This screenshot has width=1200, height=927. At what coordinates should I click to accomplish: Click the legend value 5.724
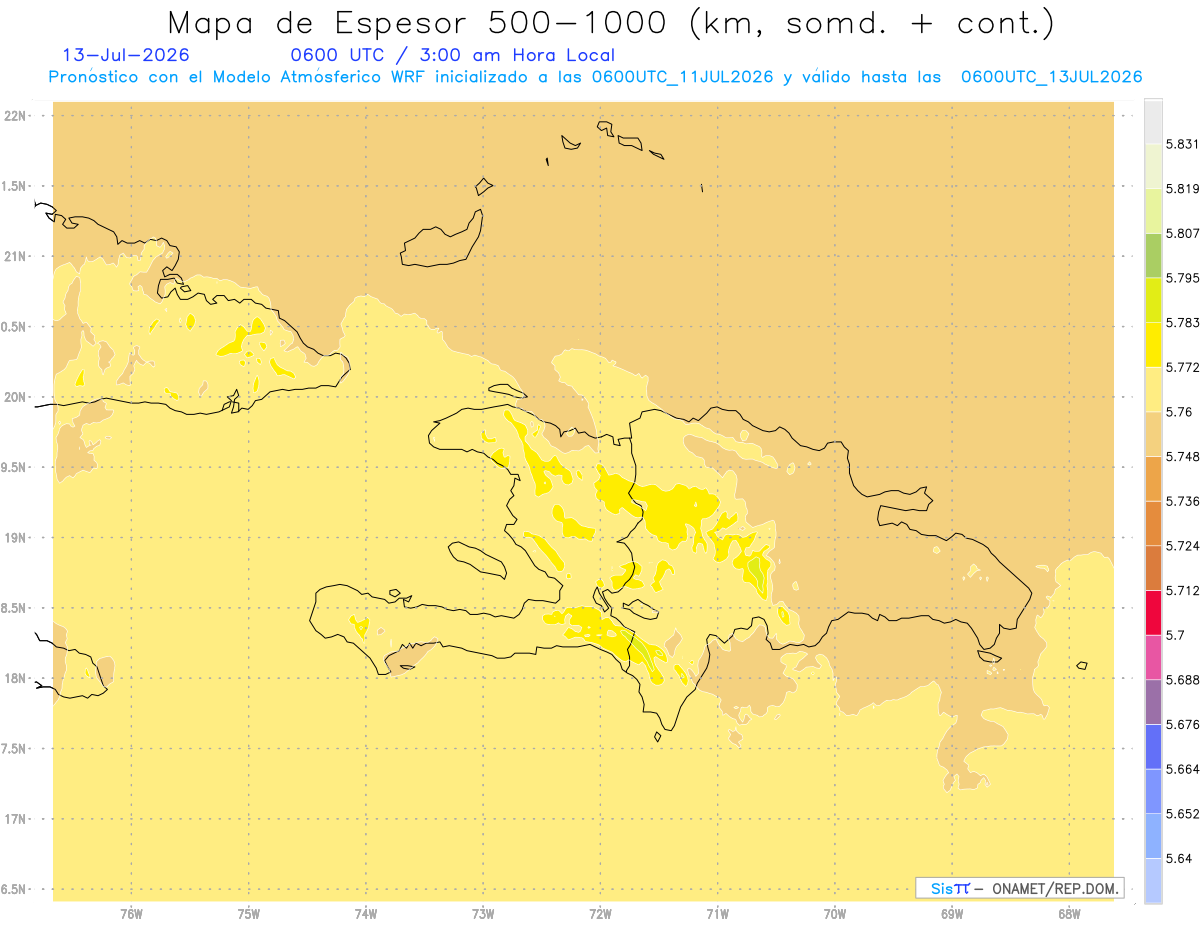coord(1182,546)
